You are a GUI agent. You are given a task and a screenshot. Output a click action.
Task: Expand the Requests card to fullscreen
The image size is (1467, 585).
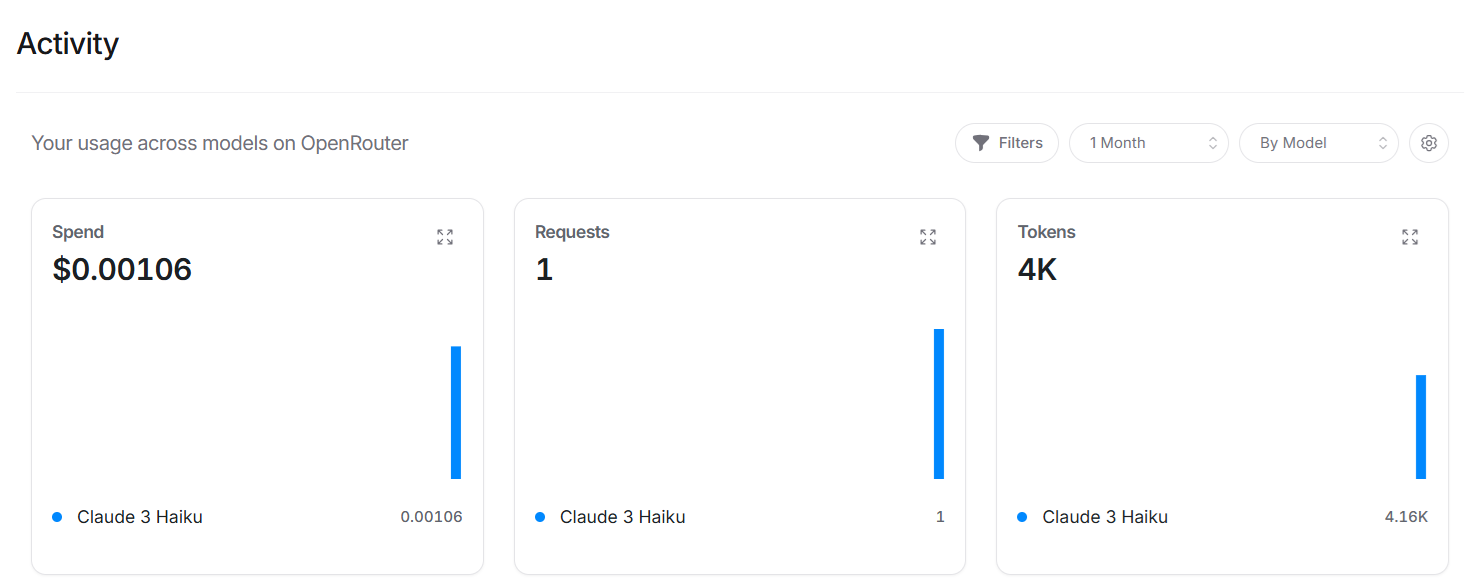tap(928, 237)
